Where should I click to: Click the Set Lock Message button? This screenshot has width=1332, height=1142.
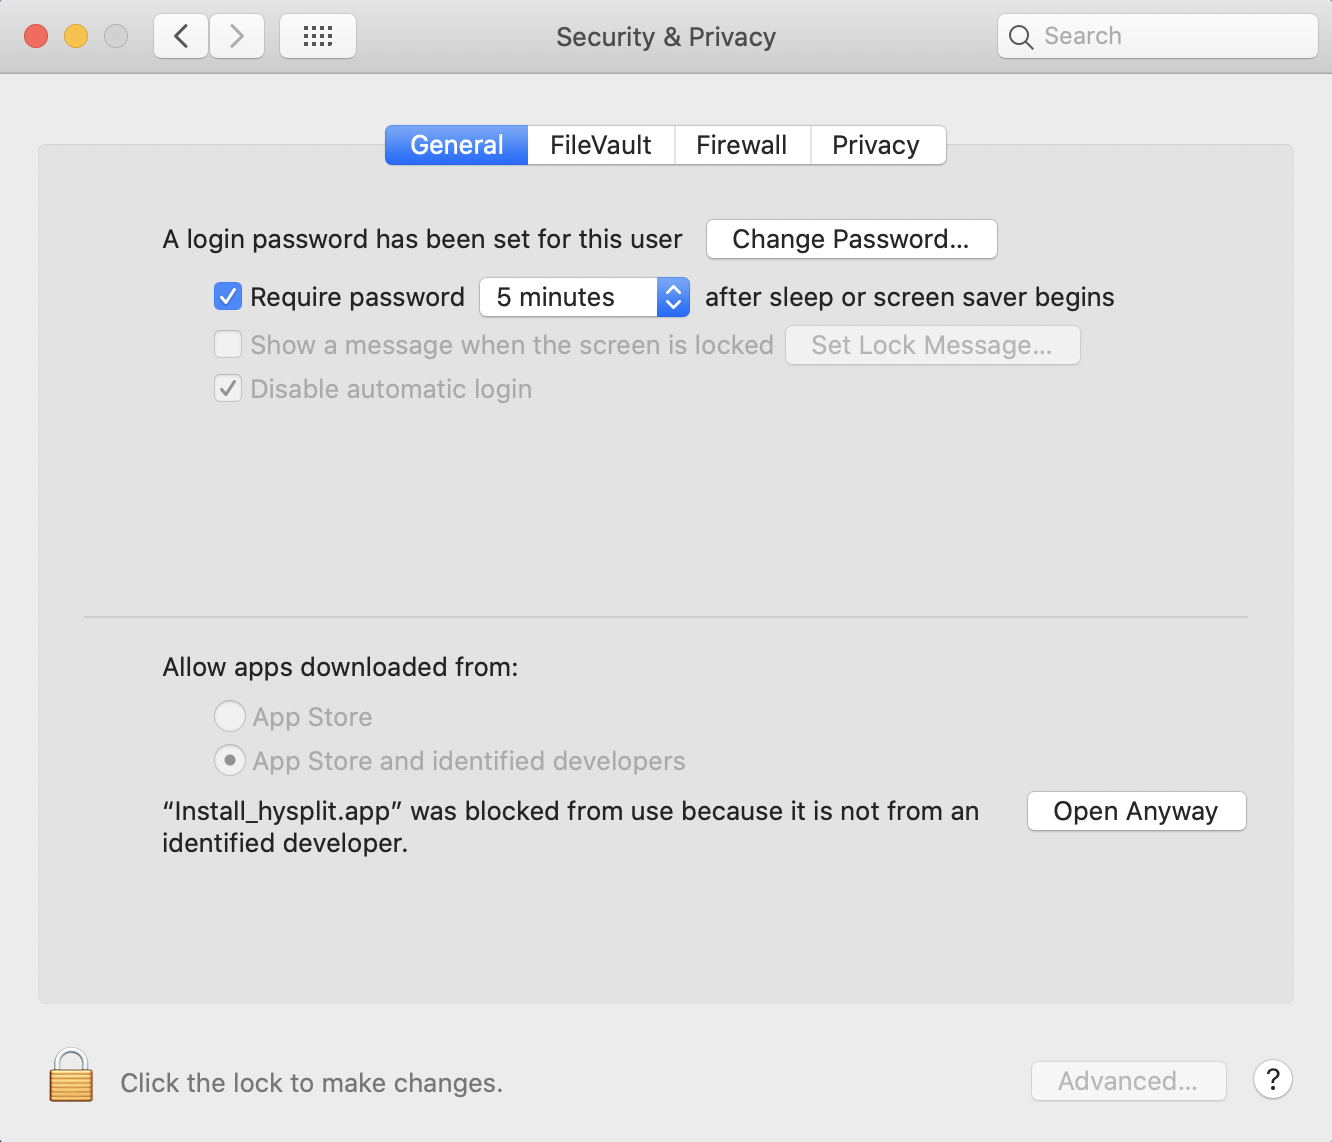932,345
